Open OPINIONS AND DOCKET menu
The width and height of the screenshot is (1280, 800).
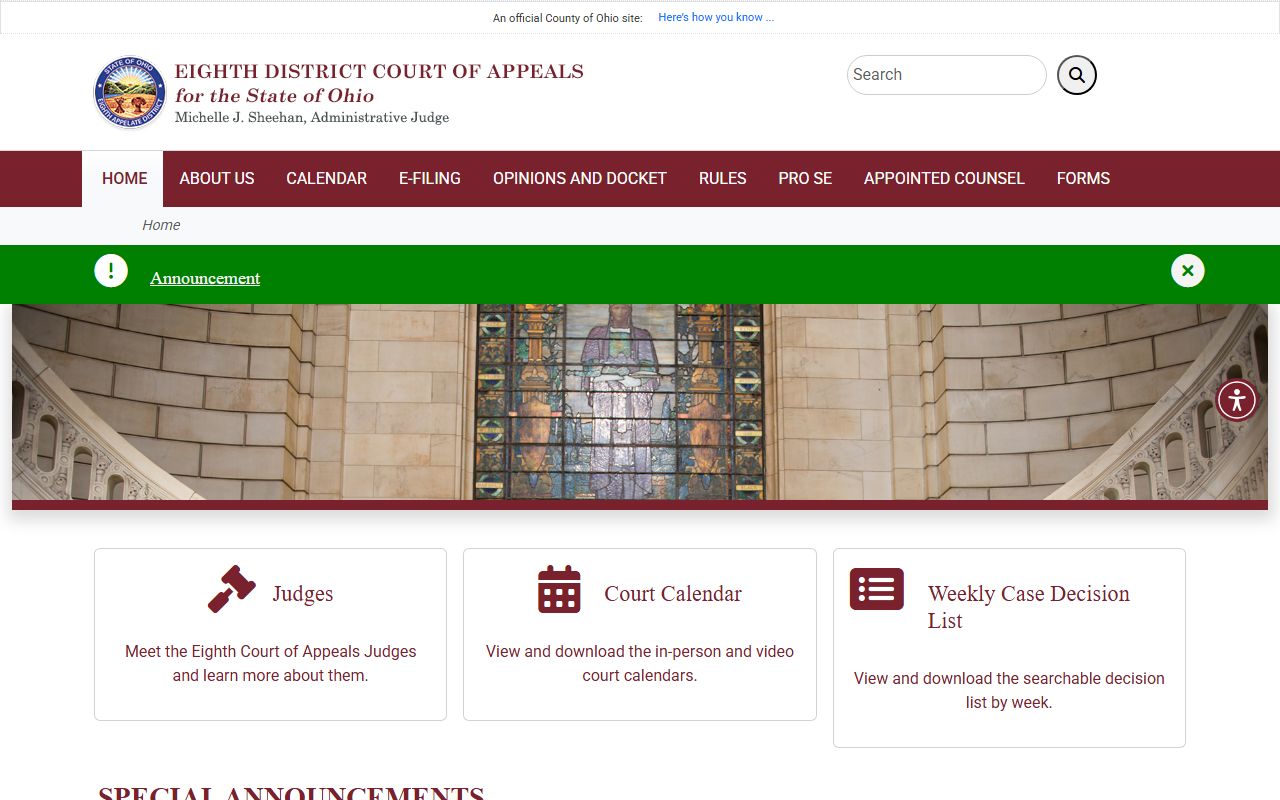(x=580, y=179)
